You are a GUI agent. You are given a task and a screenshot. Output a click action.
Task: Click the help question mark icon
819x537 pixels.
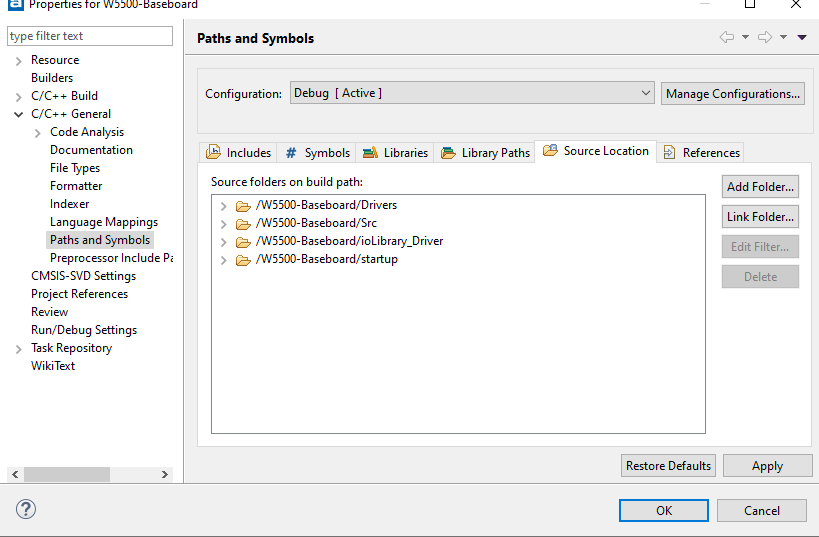(26, 509)
